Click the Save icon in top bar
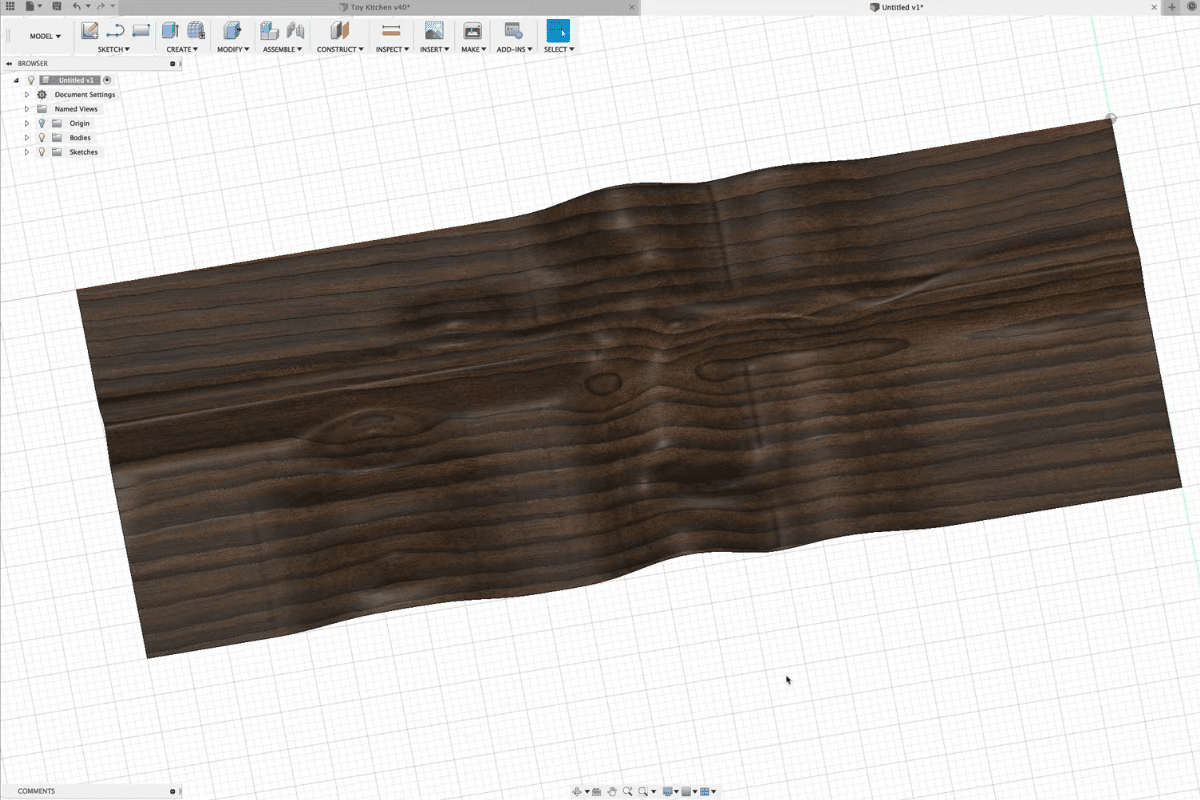1200x800 pixels. (55, 6)
